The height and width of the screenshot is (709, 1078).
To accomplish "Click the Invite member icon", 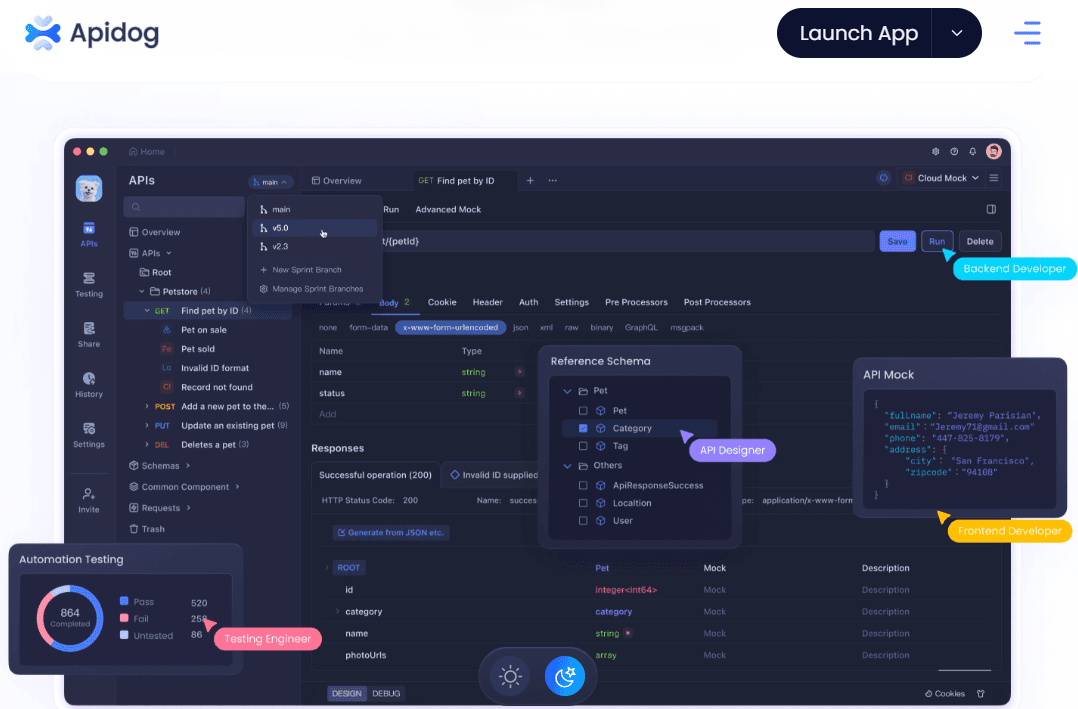I will (89, 501).
